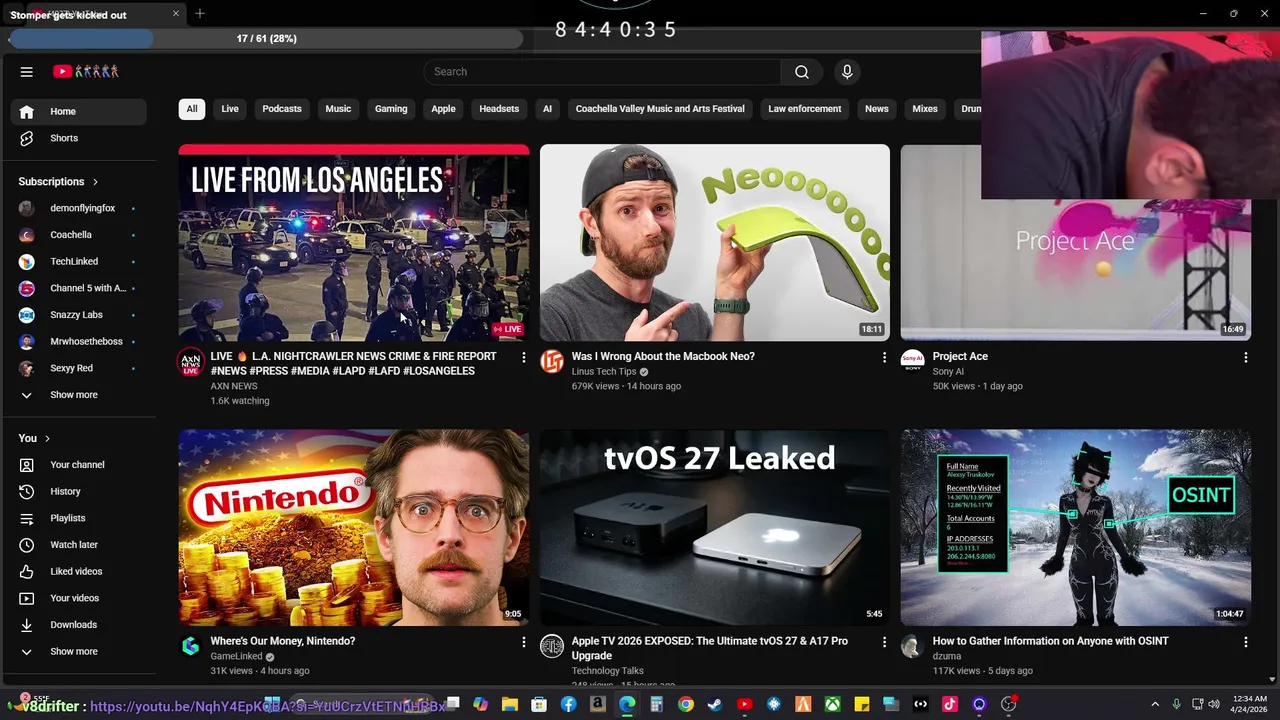This screenshot has height=720, width=1280.
Task: Open the options menu for the Apple TV 2026 video
Action: (x=884, y=642)
